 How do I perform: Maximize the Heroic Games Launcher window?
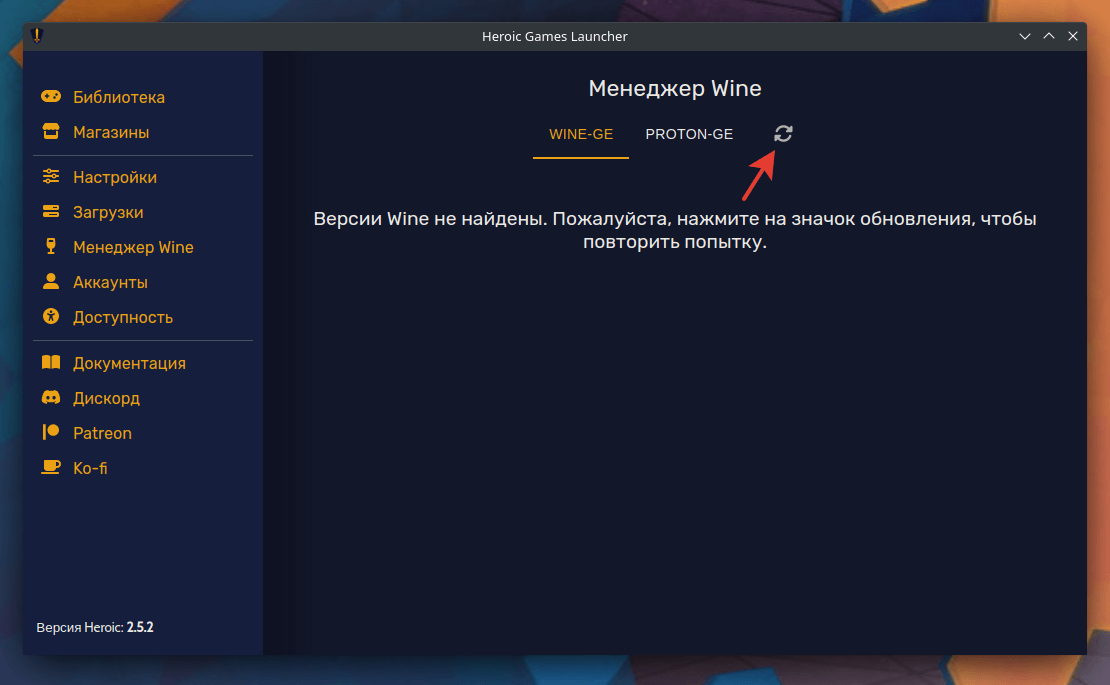pyautogui.click(x=1048, y=36)
